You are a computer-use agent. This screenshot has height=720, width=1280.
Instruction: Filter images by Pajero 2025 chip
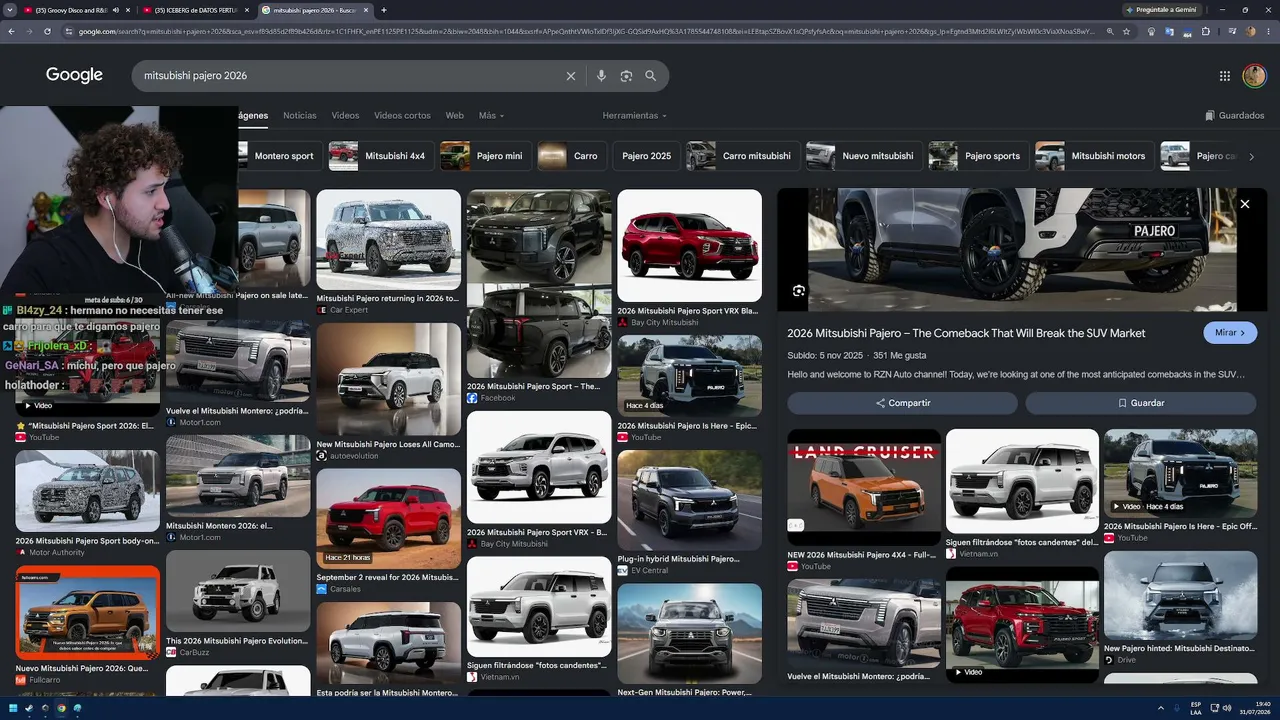[x=646, y=156]
